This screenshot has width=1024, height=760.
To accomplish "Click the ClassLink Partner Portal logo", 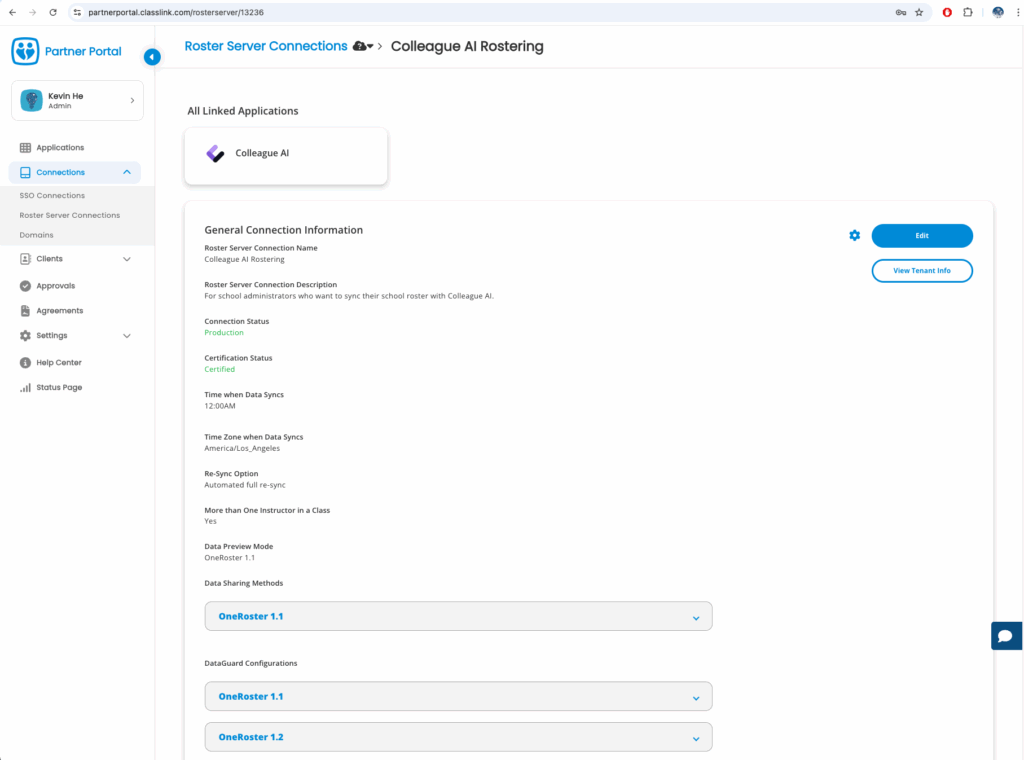I will 26,51.
